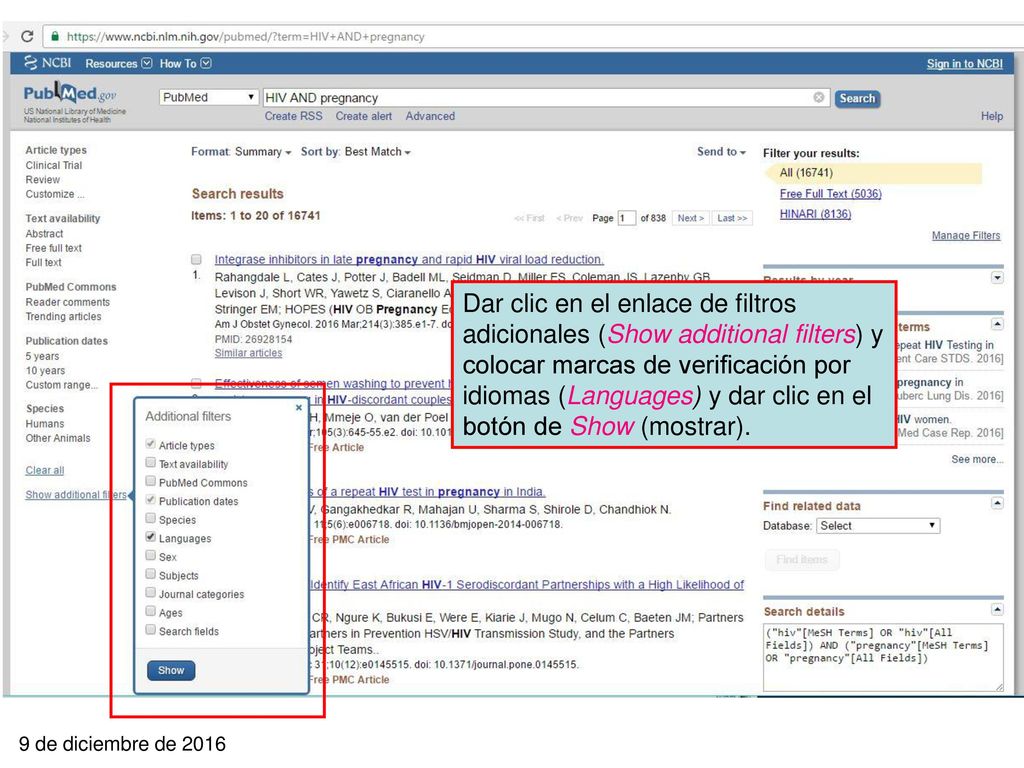Click See more titles link
The image size is (1024, 768).
coord(977,459)
